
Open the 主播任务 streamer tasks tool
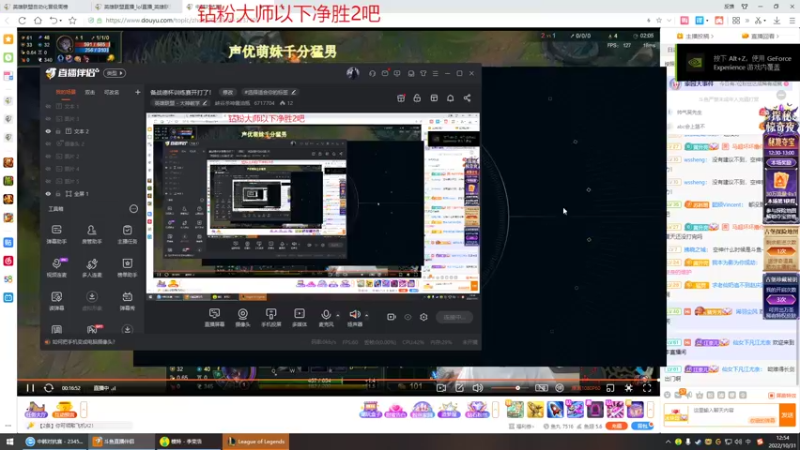pyautogui.click(x=127, y=235)
